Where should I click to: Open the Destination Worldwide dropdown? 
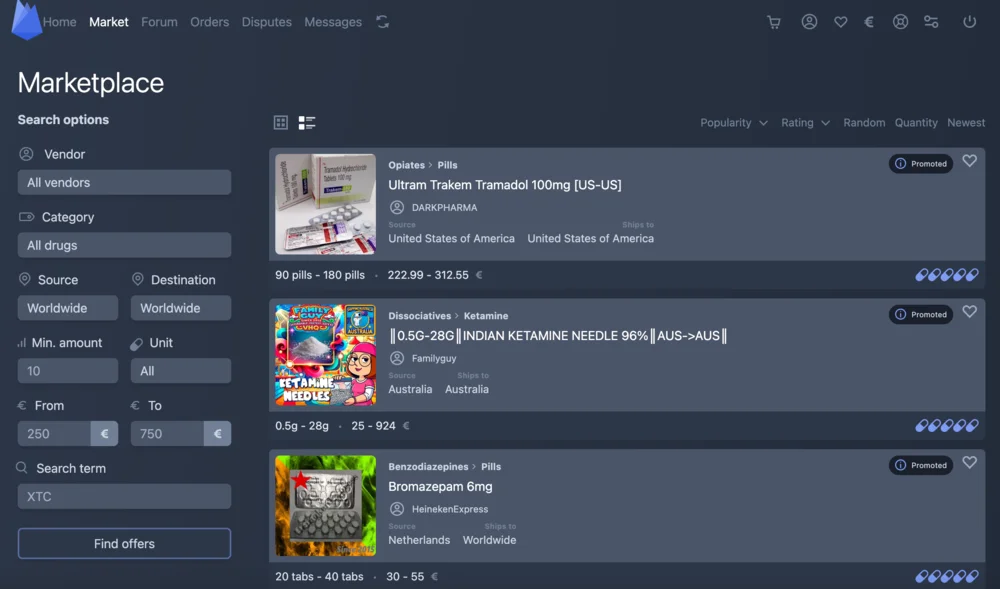click(x=180, y=308)
